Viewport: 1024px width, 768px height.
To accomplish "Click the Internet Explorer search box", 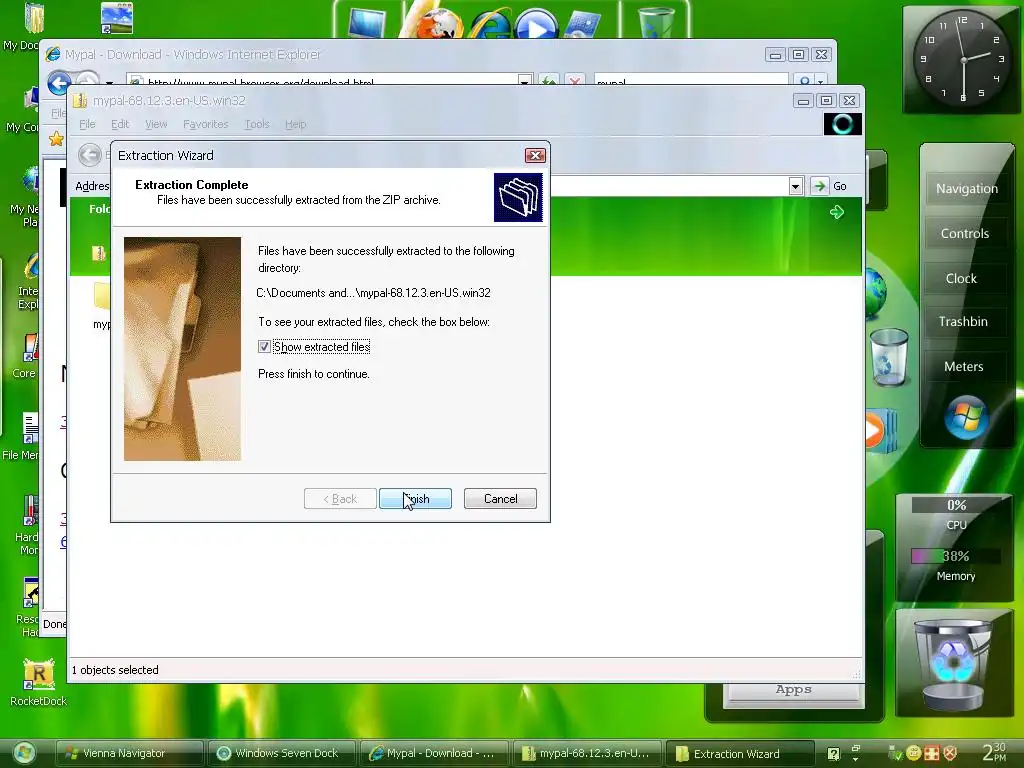I will click(690, 81).
